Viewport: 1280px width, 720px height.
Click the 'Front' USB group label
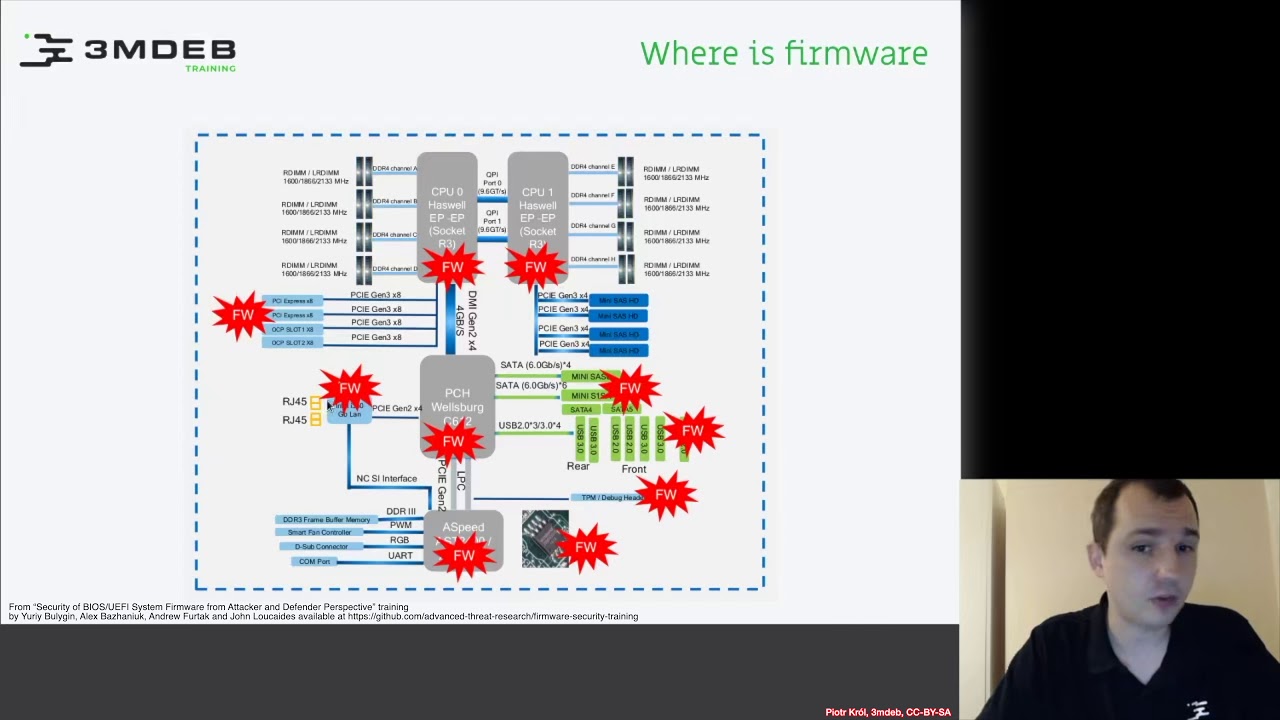(x=634, y=469)
